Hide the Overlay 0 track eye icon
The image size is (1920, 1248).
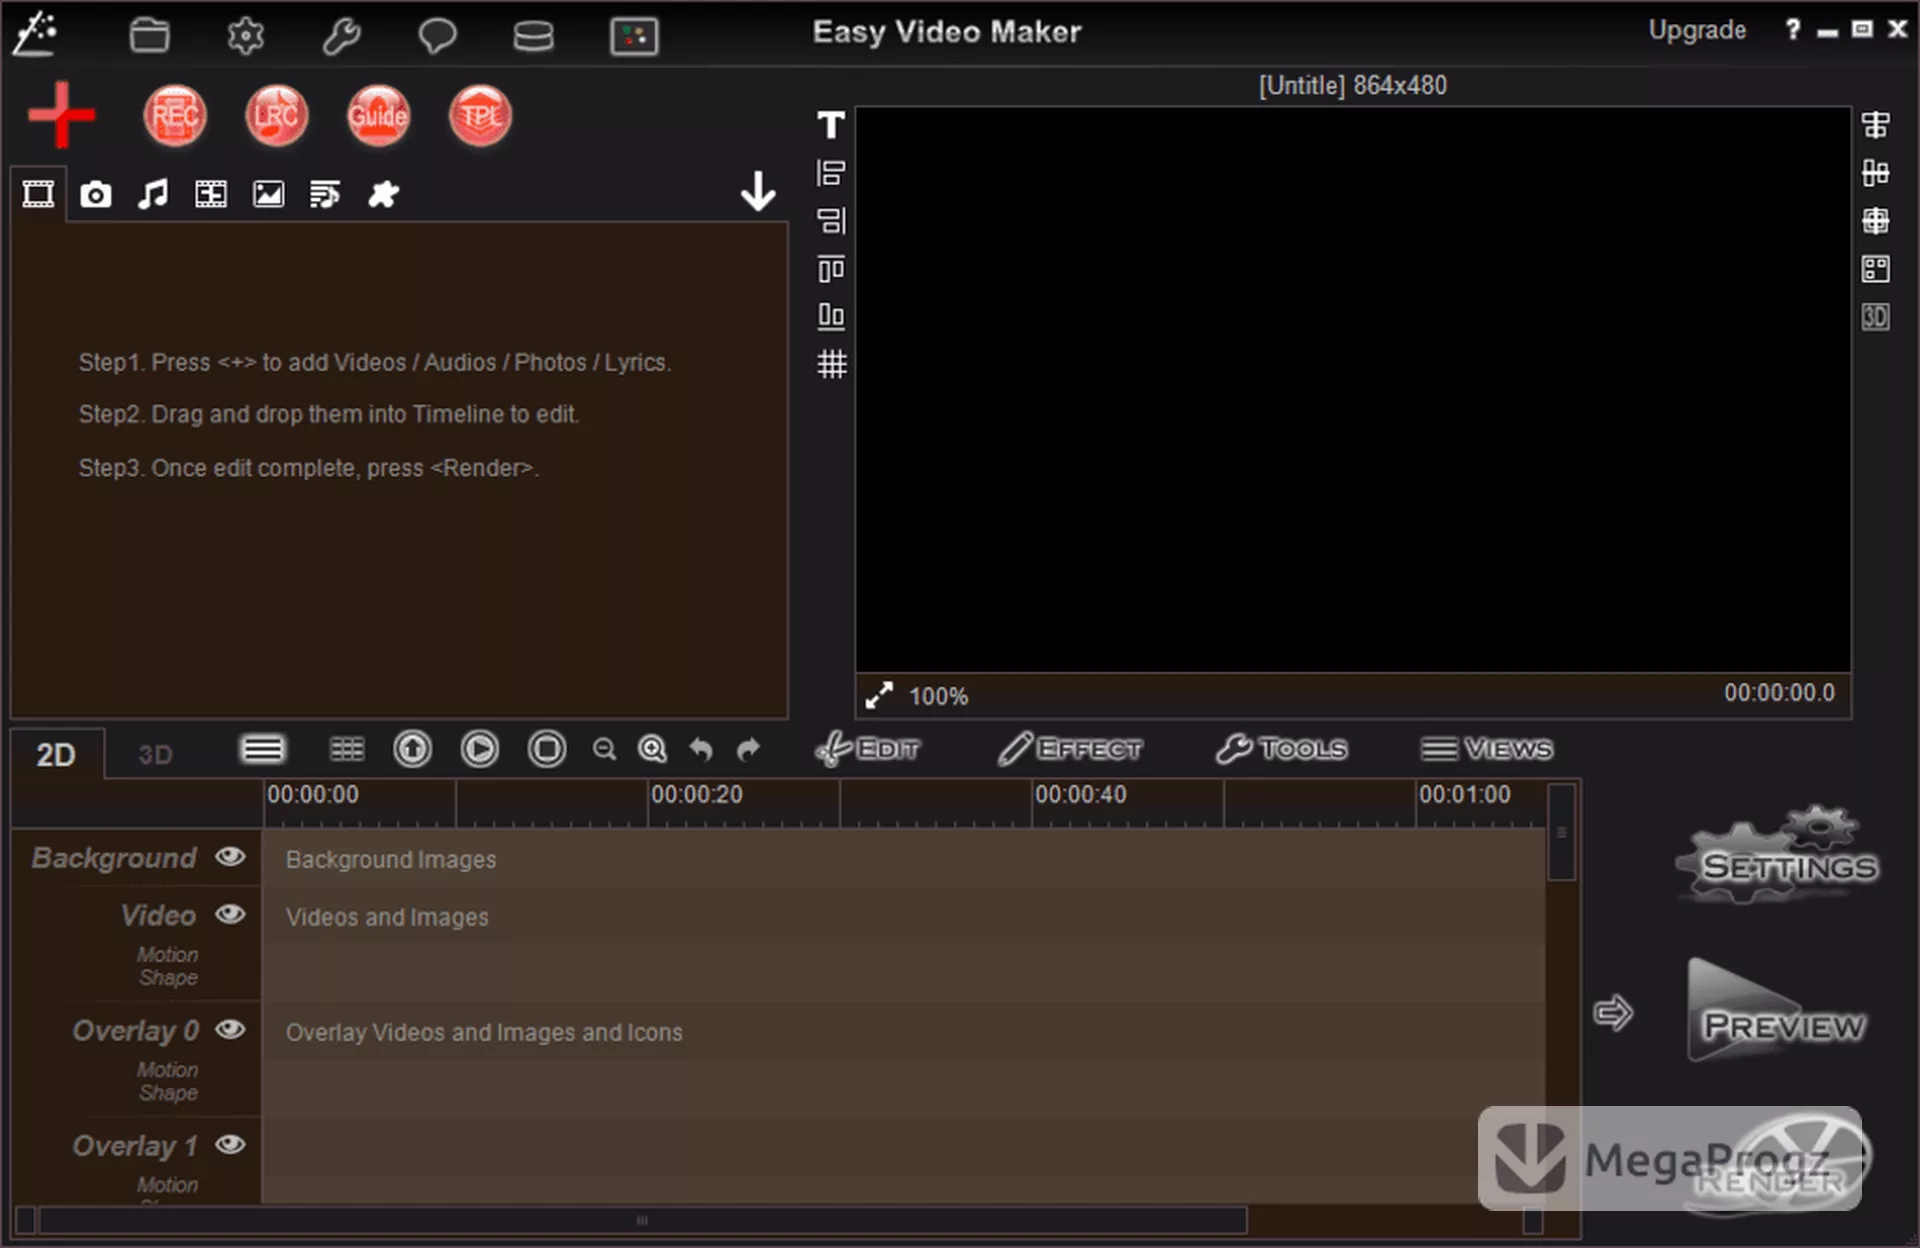coord(231,1029)
